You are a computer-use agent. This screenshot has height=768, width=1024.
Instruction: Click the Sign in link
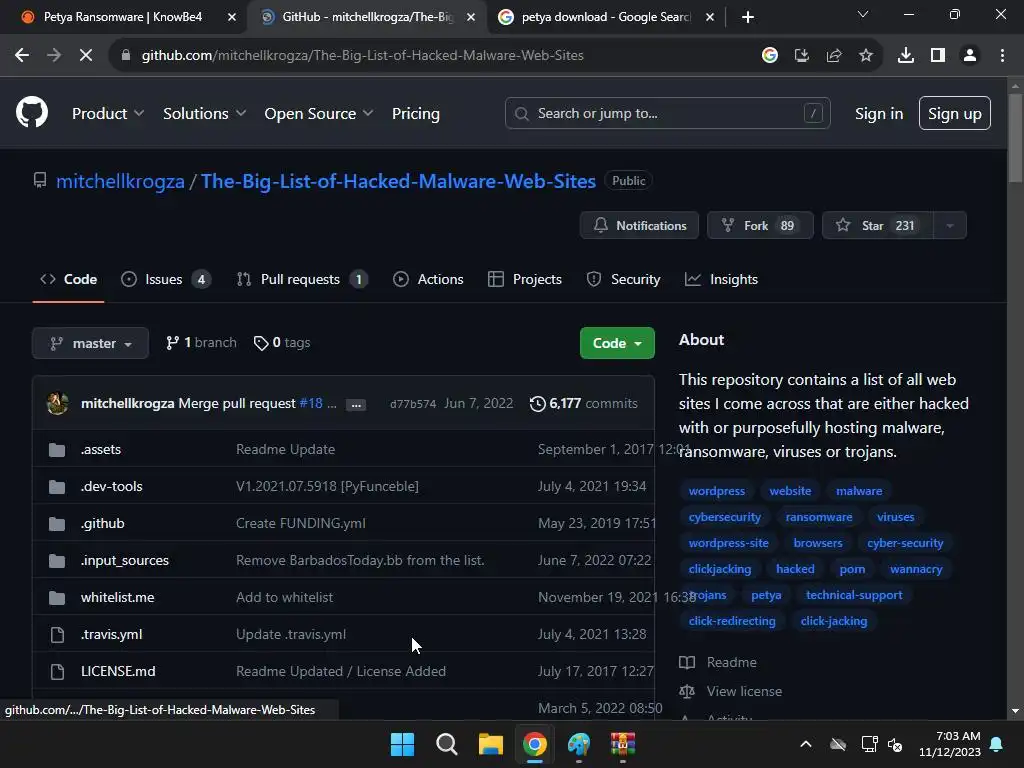(879, 114)
